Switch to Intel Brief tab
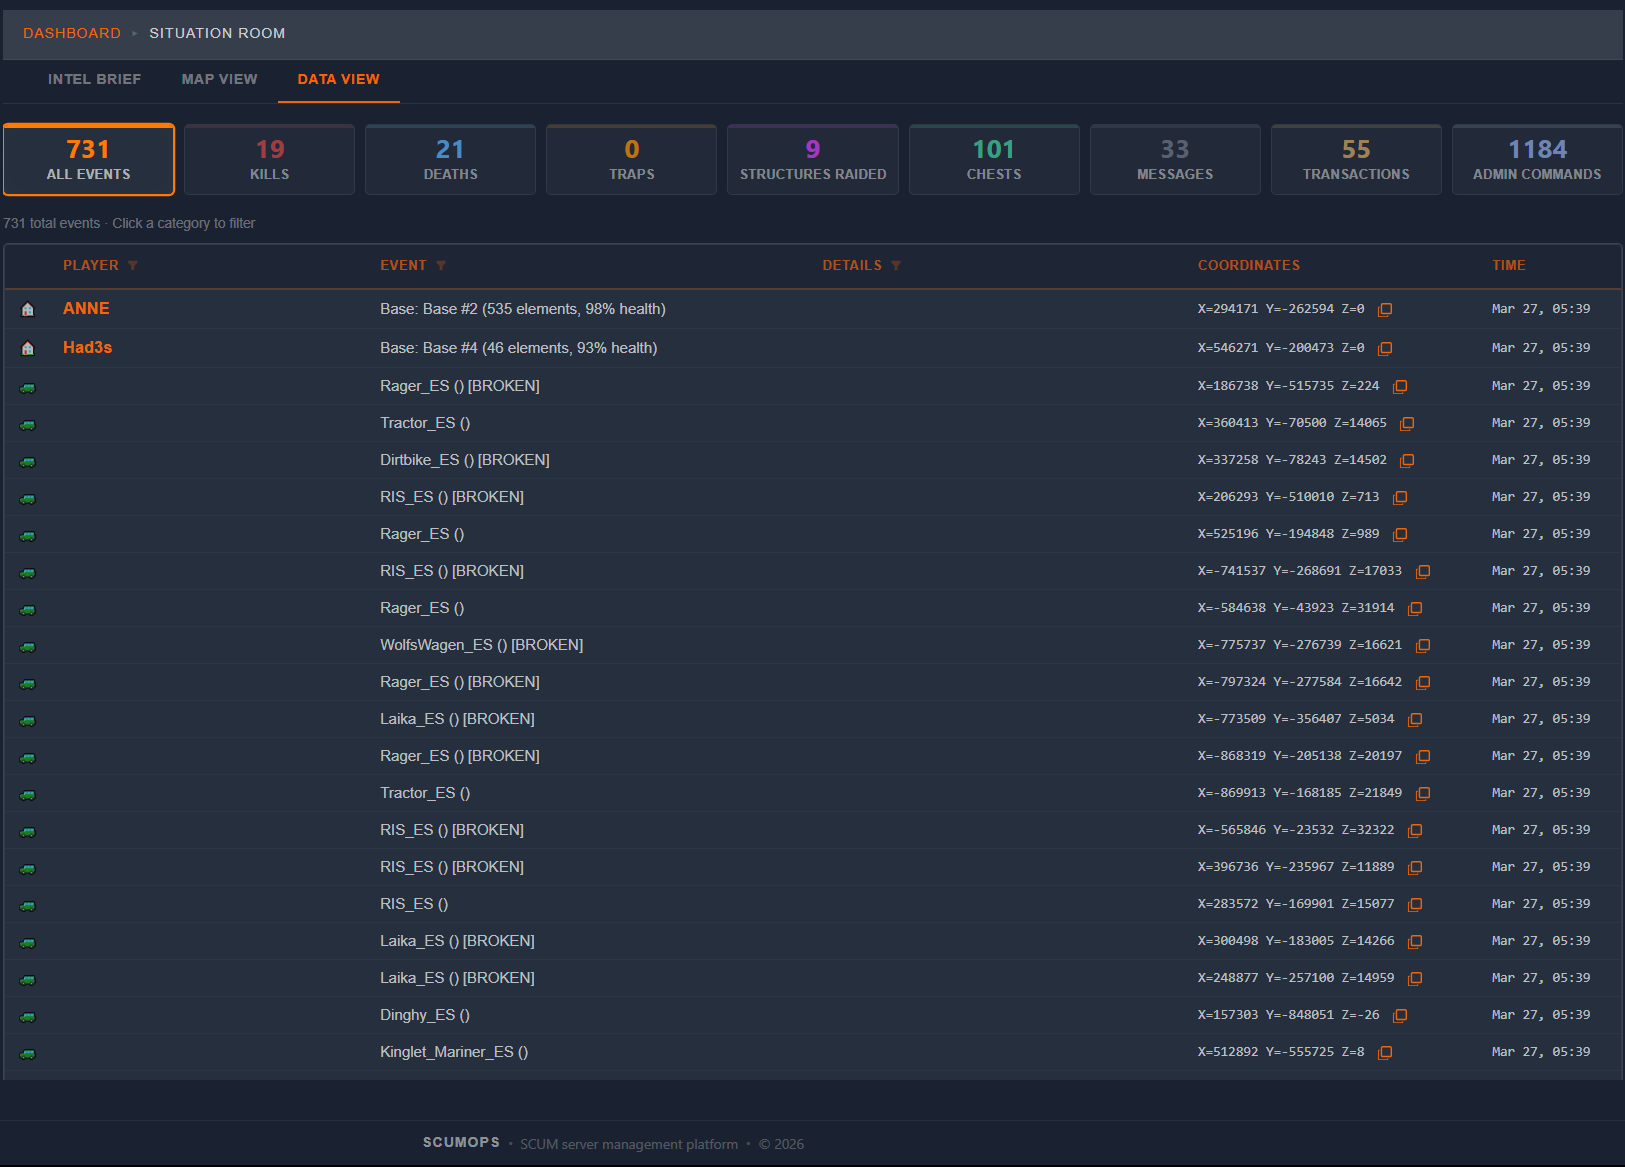This screenshot has width=1625, height=1167. pos(94,79)
